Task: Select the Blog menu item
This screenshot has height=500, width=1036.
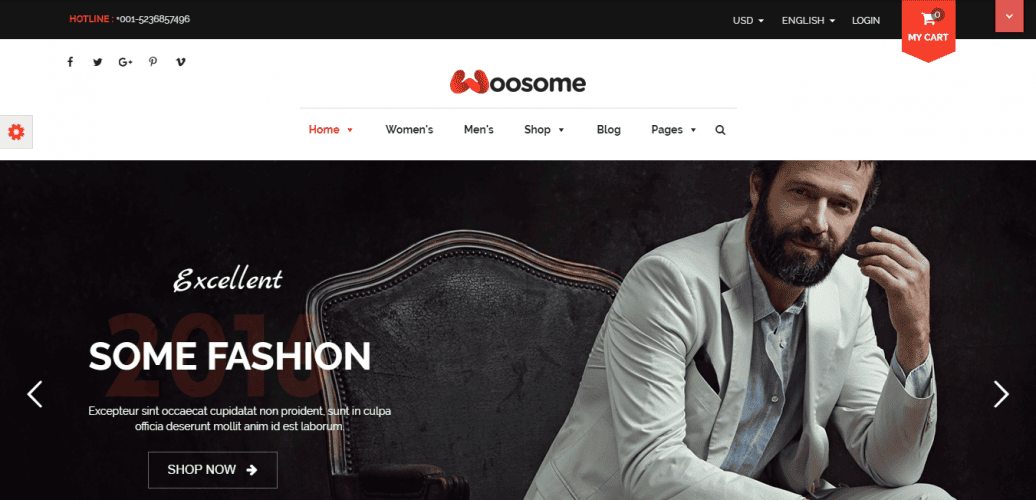Action: pyautogui.click(x=609, y=129)
